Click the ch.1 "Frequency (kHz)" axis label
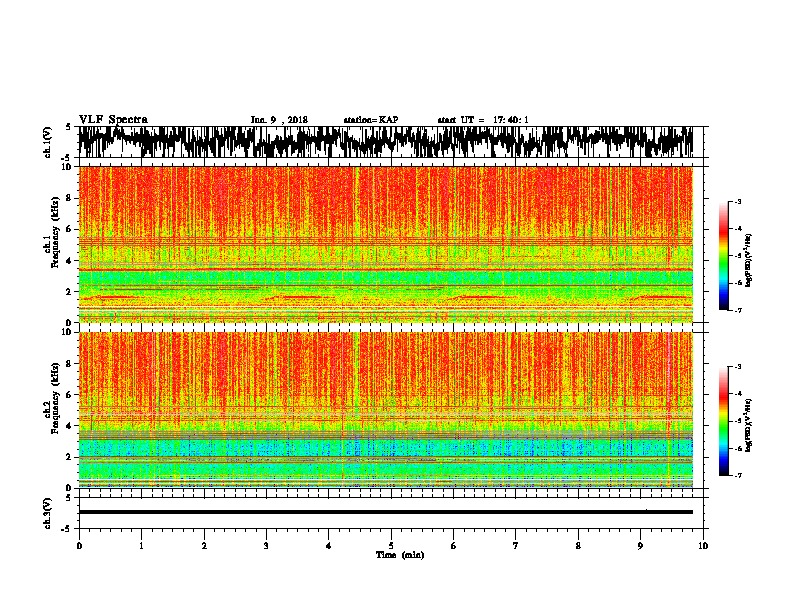Image resolution: width=792 pixels, height=612 pixels. 55,232
